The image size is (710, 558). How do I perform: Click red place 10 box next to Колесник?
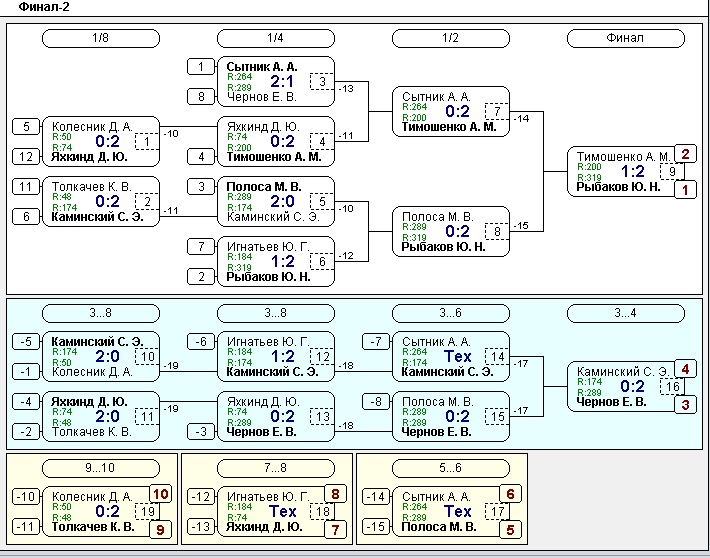pos(160,494)
